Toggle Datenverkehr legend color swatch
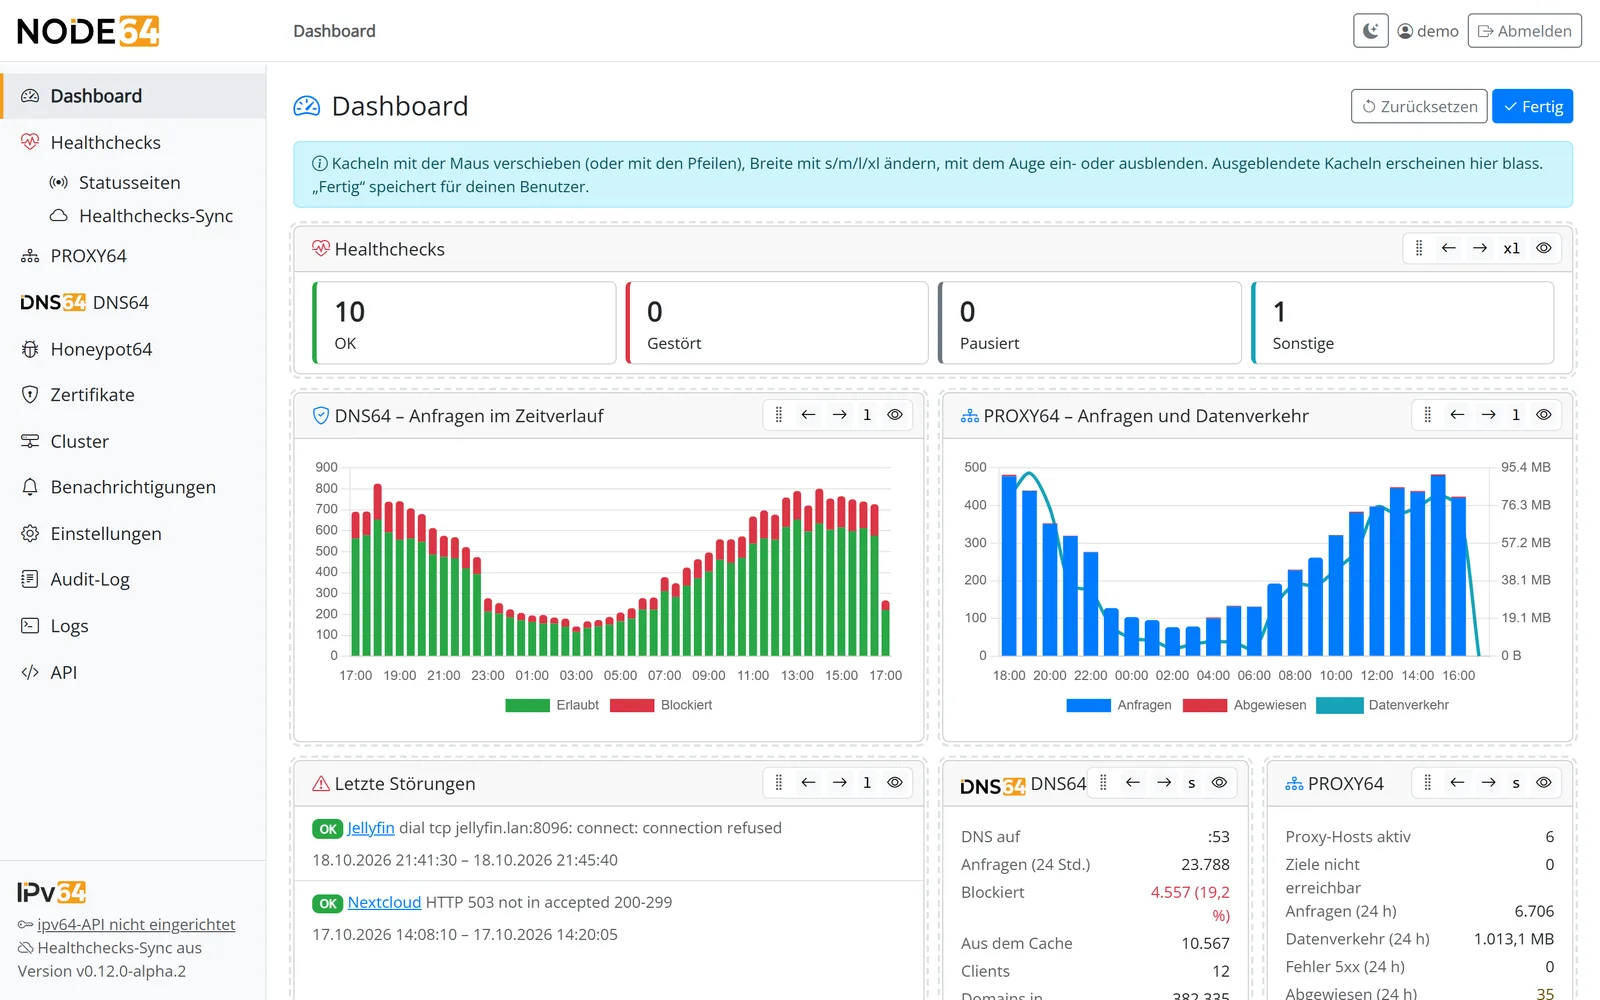 point(1340,705)
